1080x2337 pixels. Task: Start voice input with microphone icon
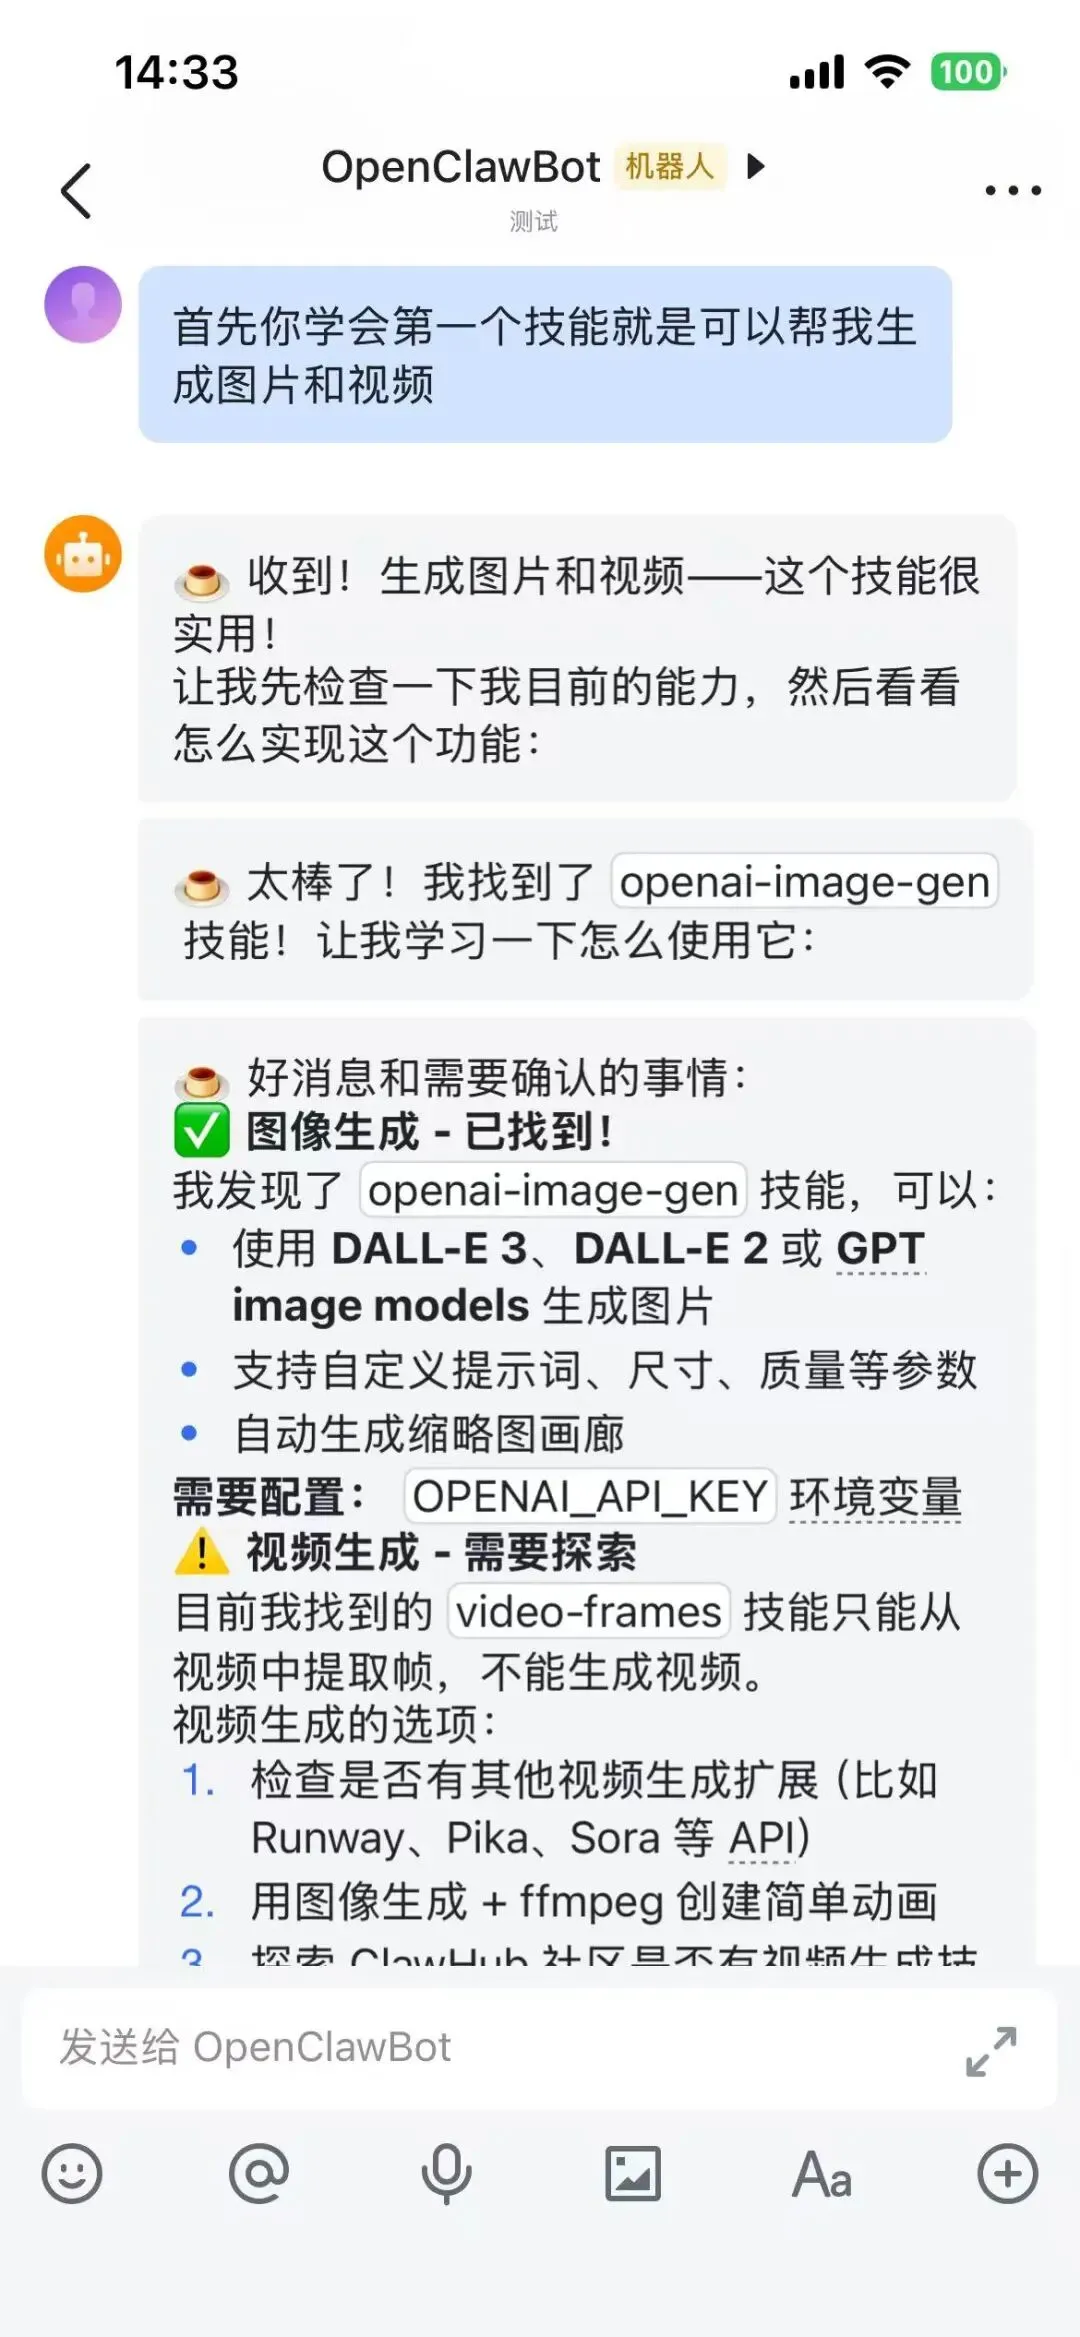(446, 2173)
